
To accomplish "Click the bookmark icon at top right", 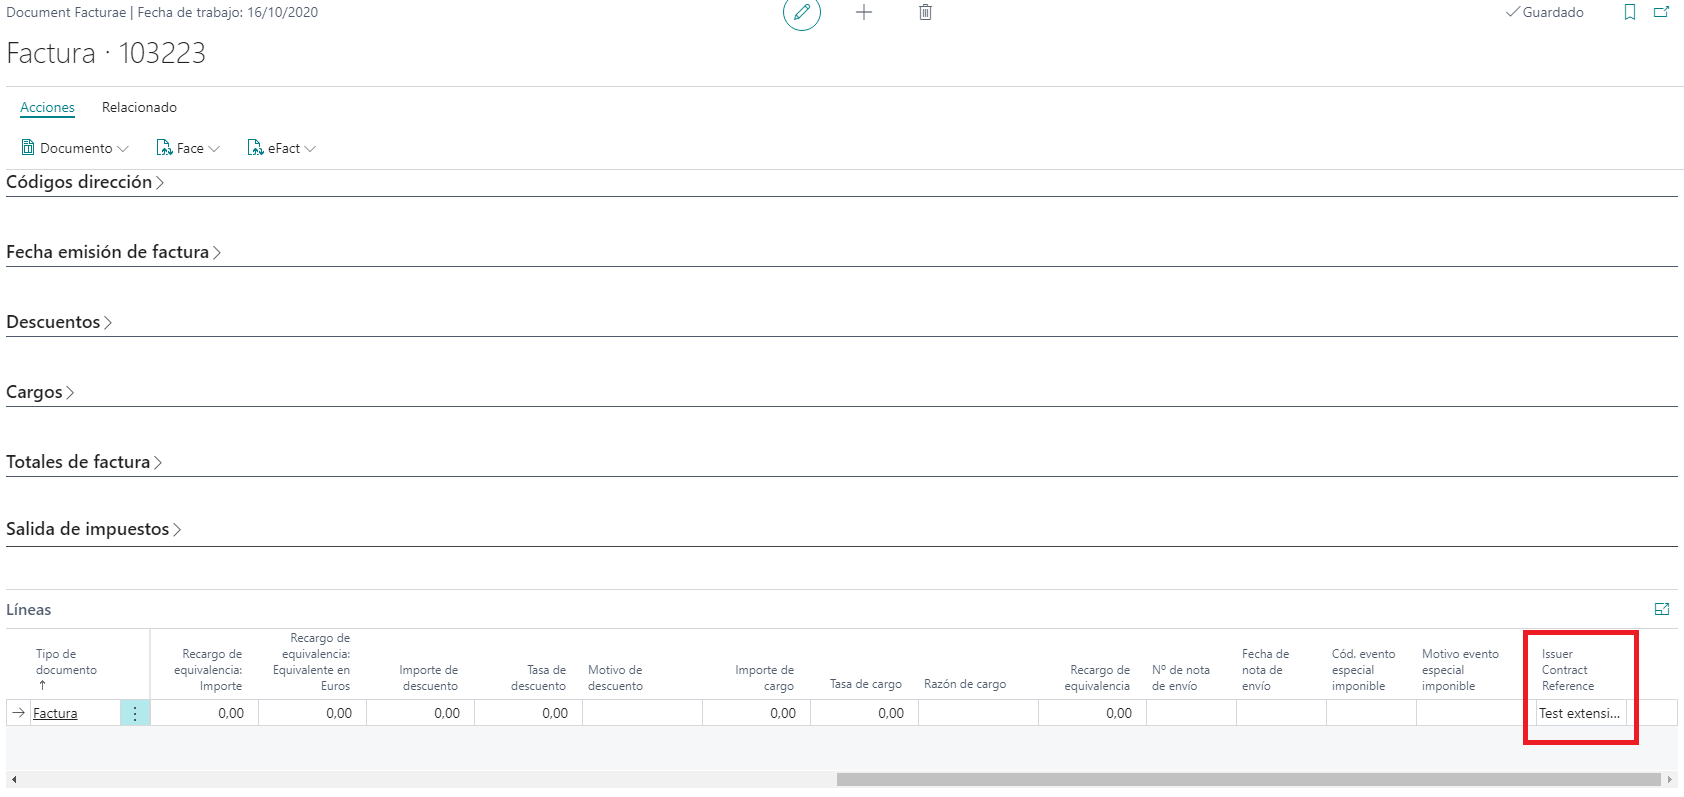I will tap(1630, 13).
